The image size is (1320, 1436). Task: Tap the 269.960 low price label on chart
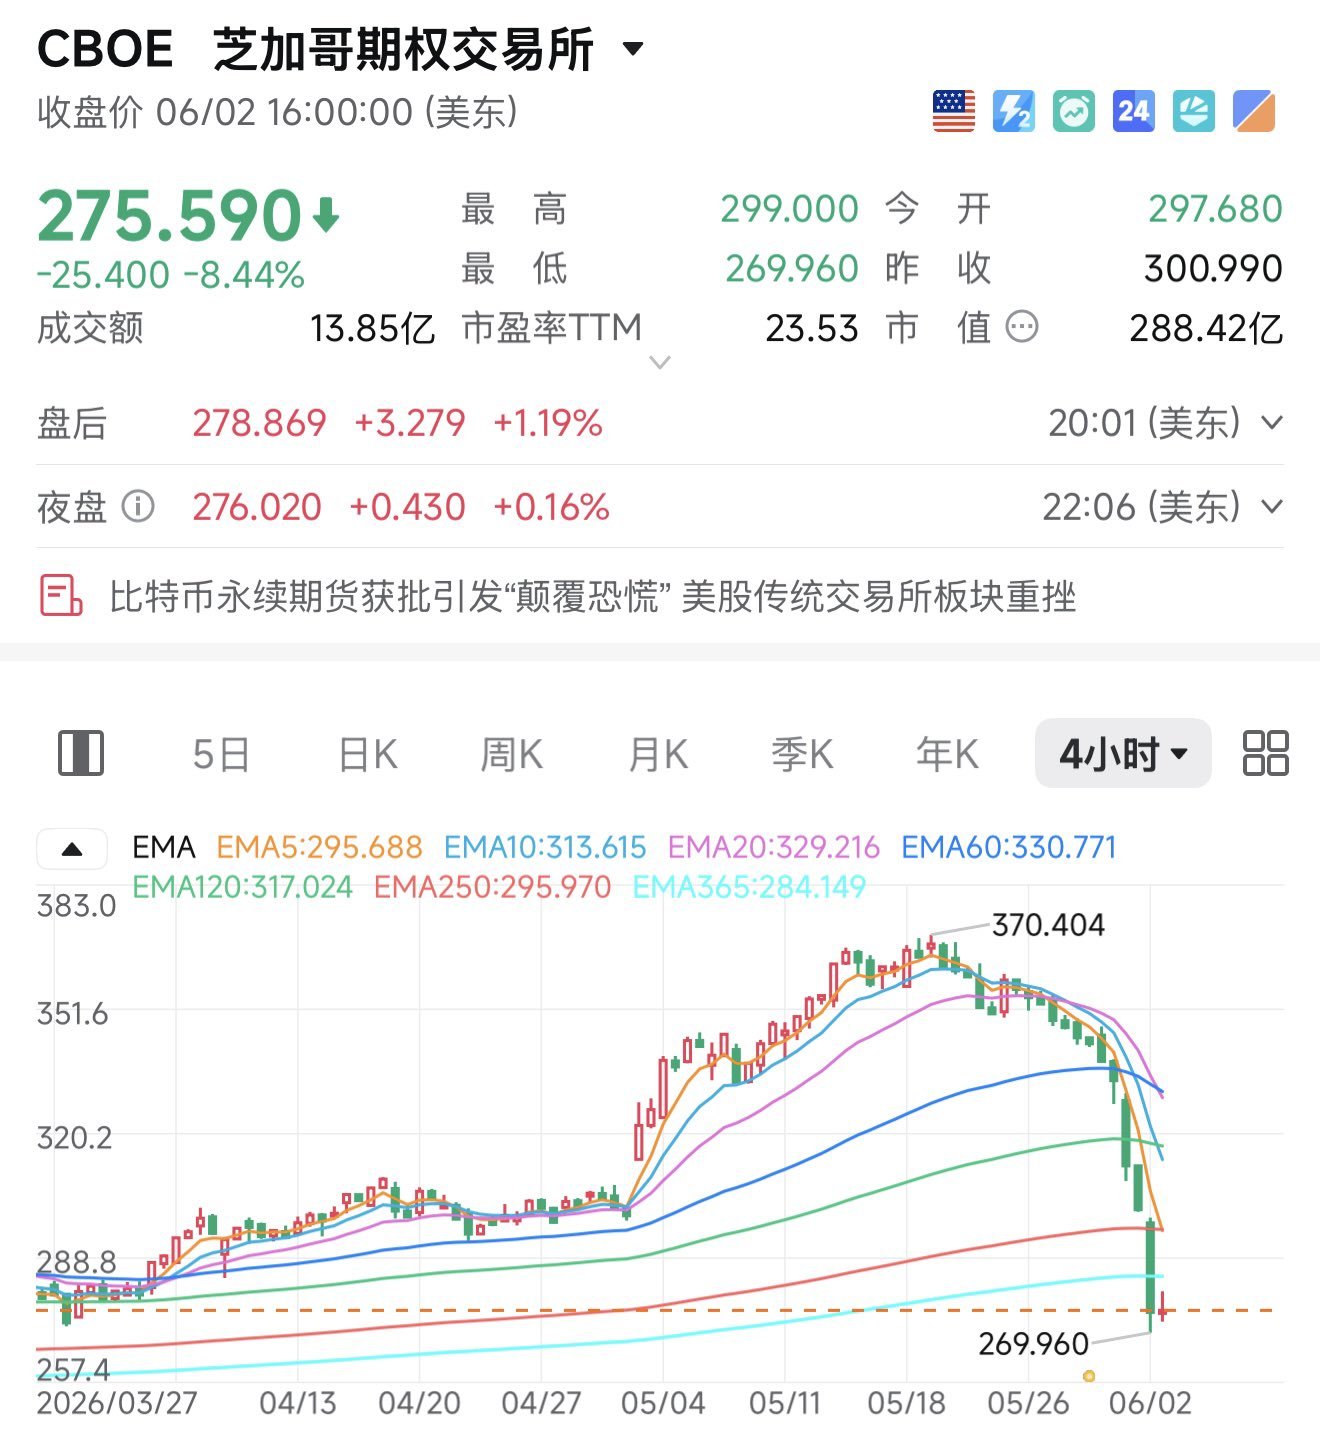(x=1033, y=1343)
